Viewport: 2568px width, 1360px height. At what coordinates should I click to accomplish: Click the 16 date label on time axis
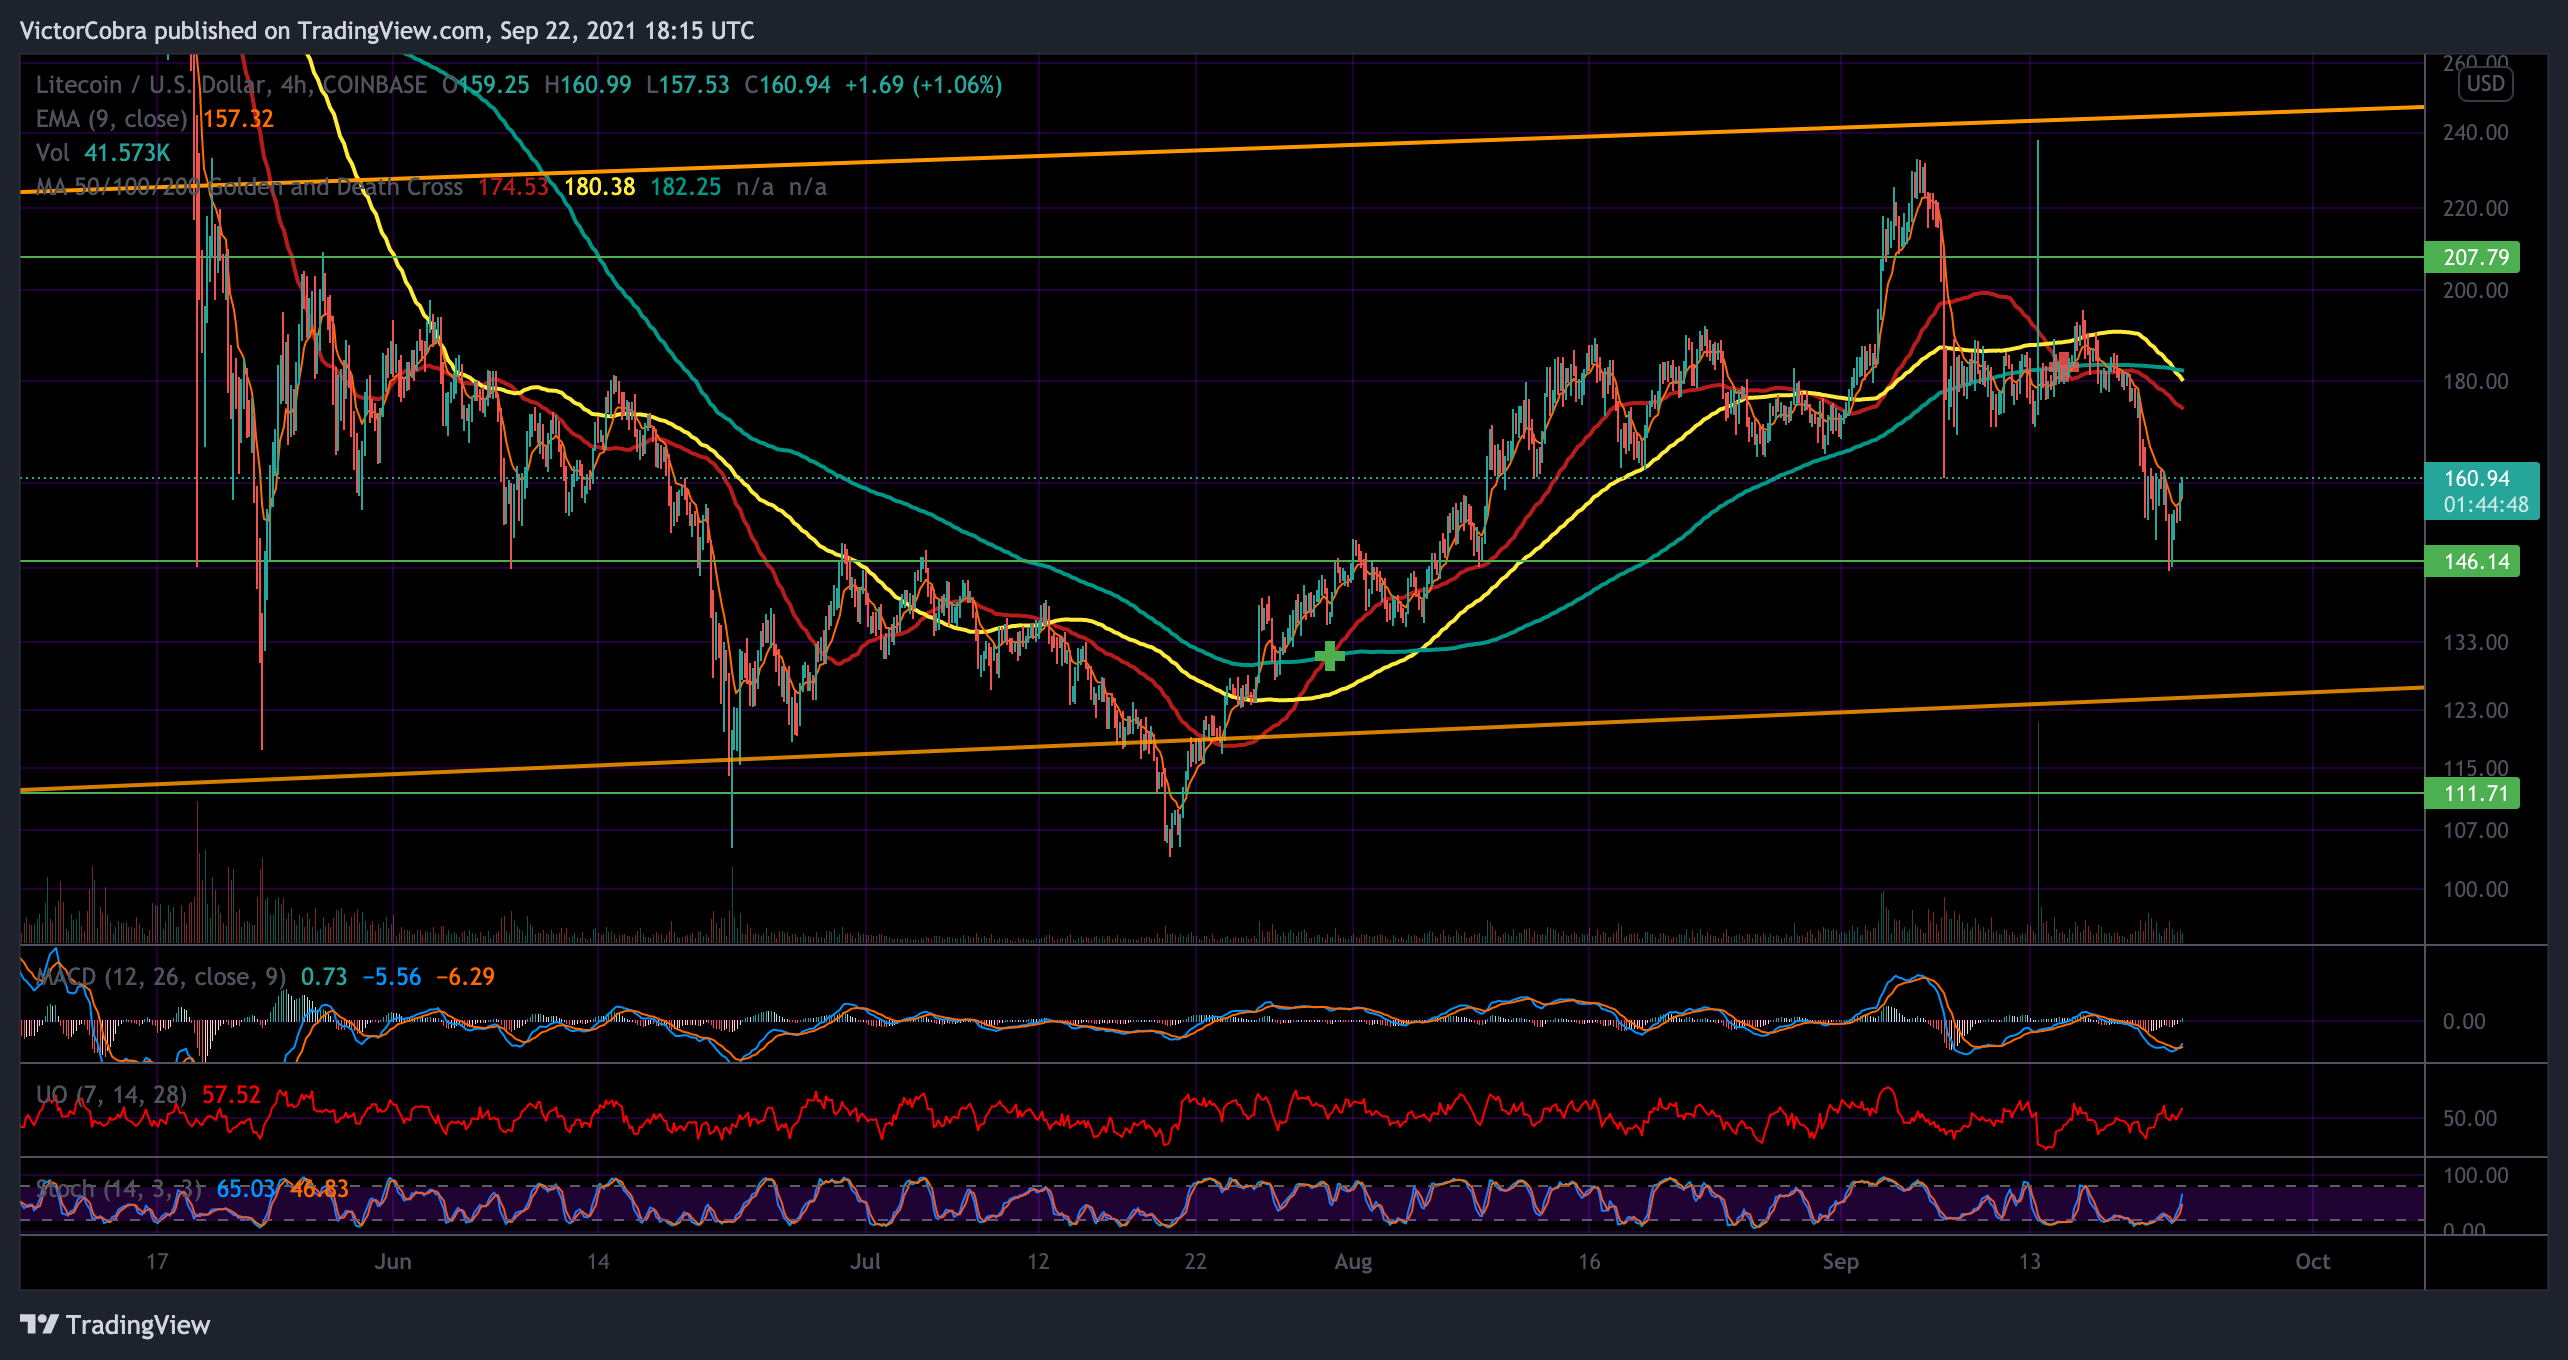tap(1589, 1262)
